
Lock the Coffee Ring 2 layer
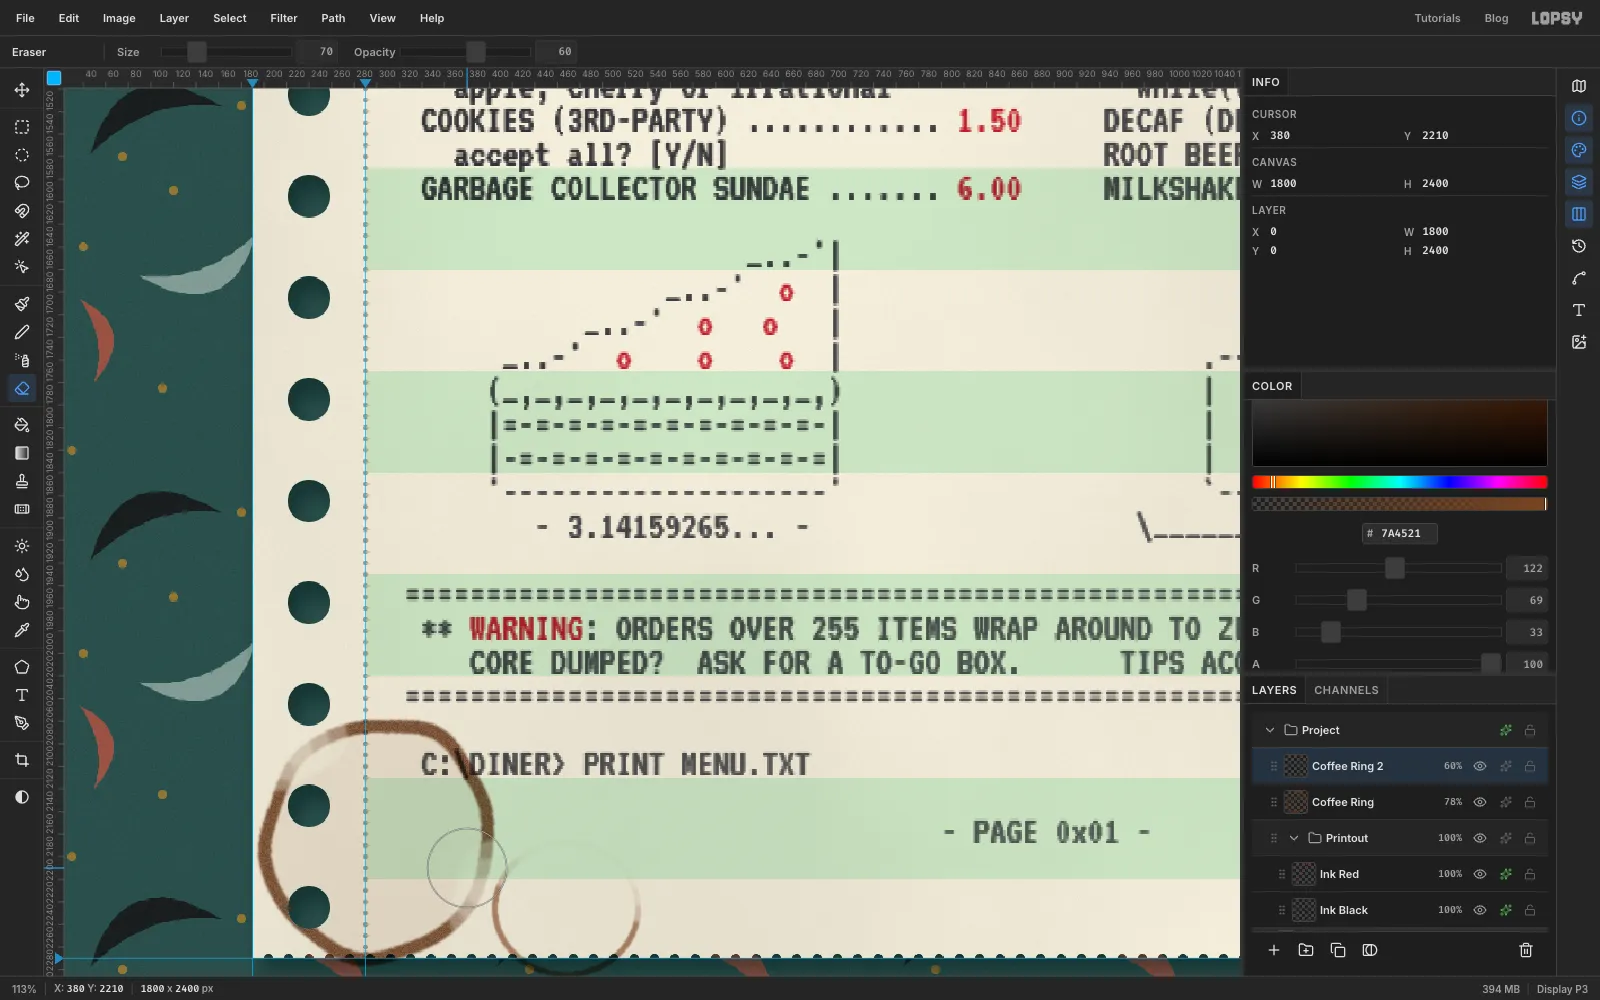click(x=1530, y=766)
